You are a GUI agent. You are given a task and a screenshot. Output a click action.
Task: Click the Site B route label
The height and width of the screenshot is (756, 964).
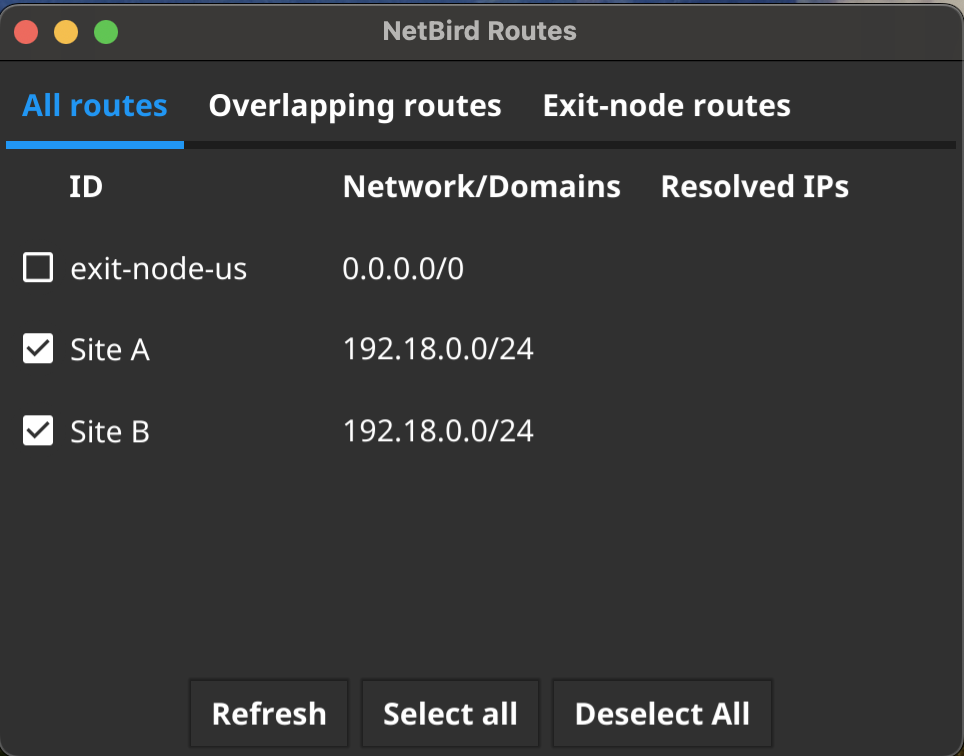[110, 432]
